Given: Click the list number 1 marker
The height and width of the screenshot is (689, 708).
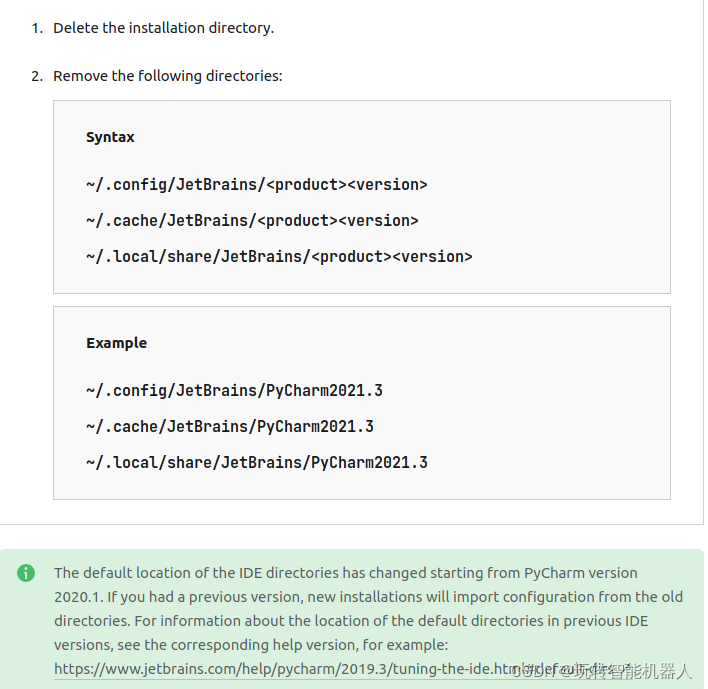Looking at the screenshot, I should click(x=37, y=28).
